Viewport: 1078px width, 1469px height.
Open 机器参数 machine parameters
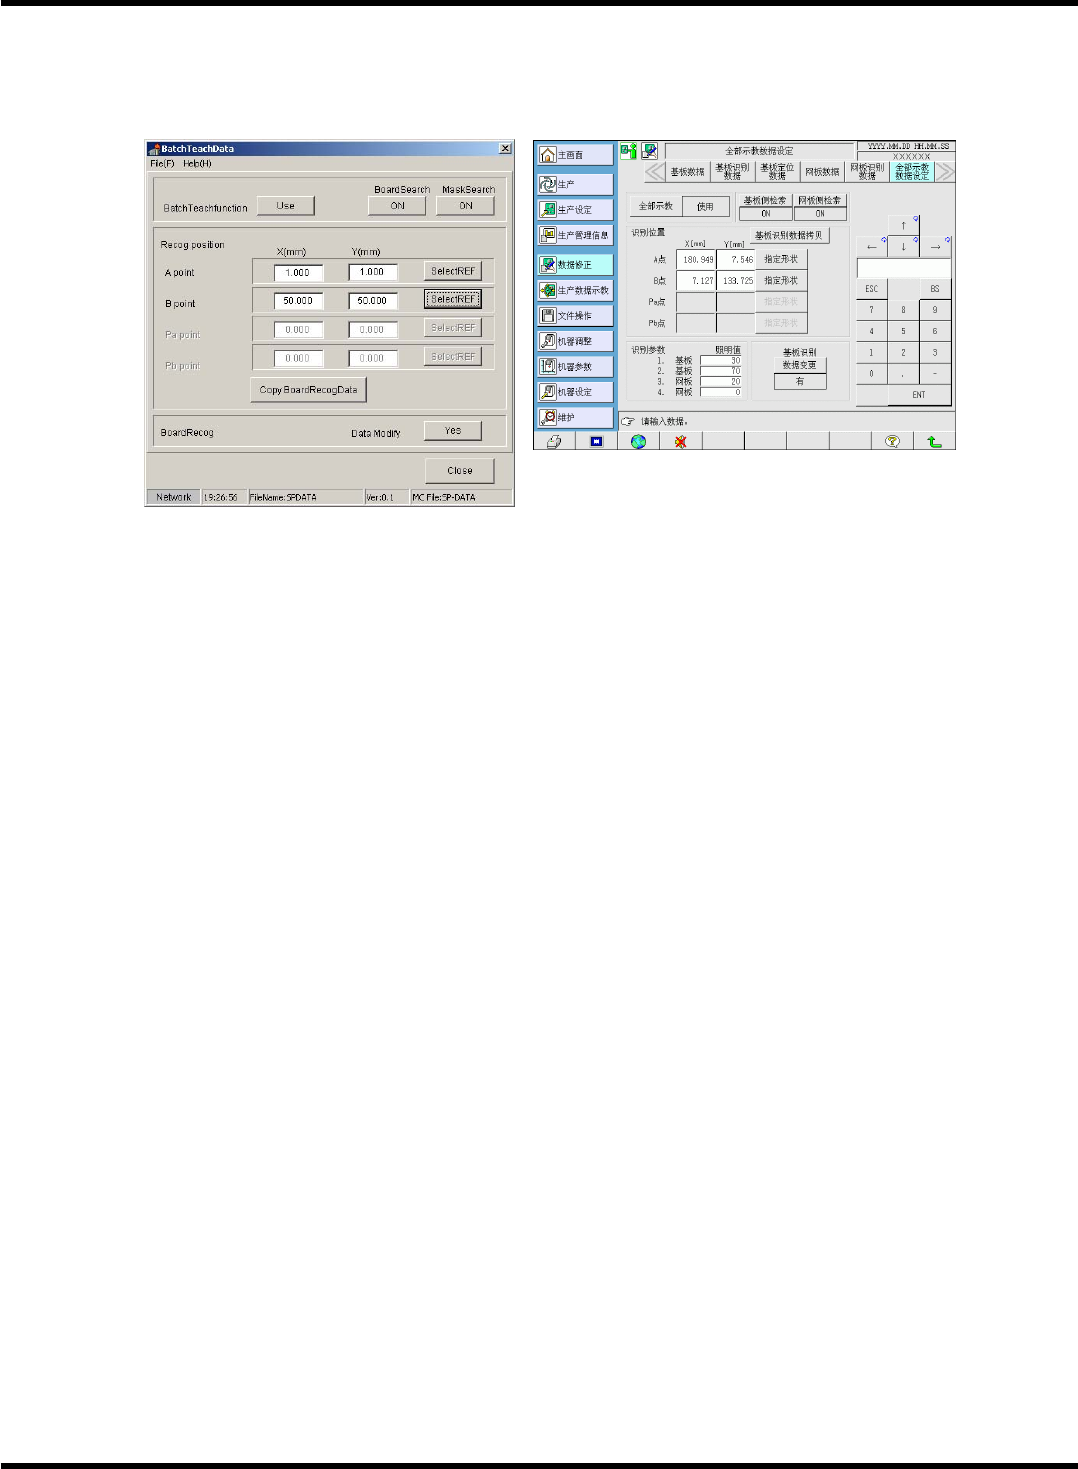click(574, 366)
